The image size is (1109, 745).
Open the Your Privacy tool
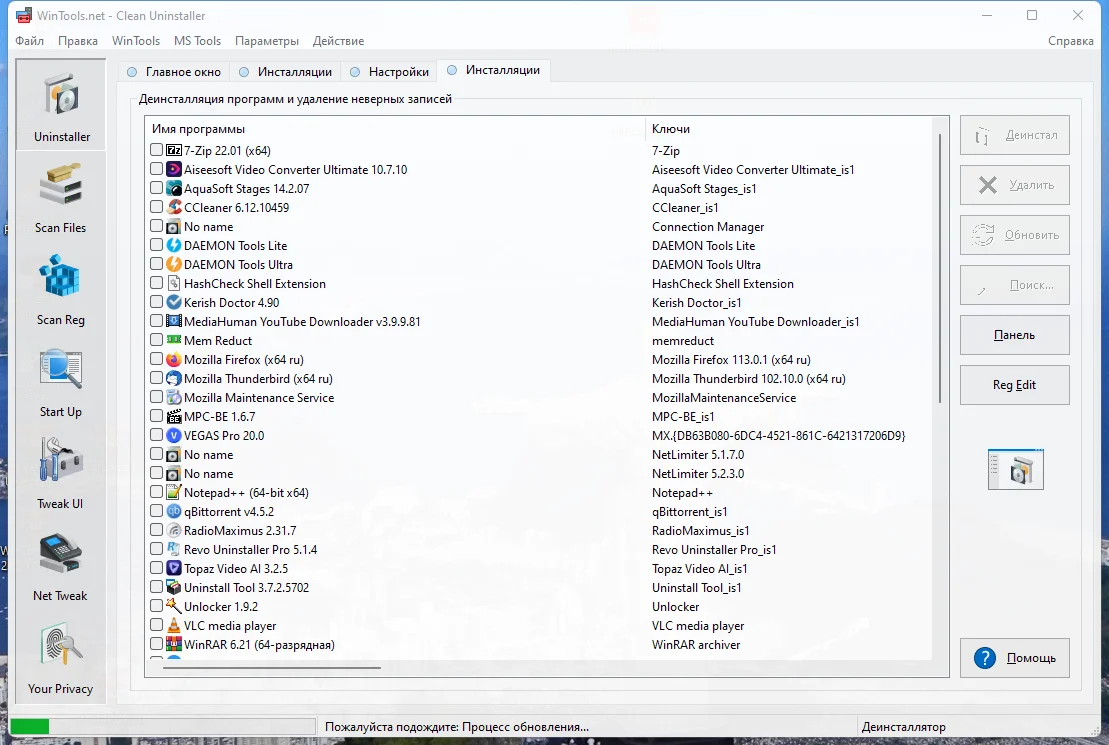61,657
